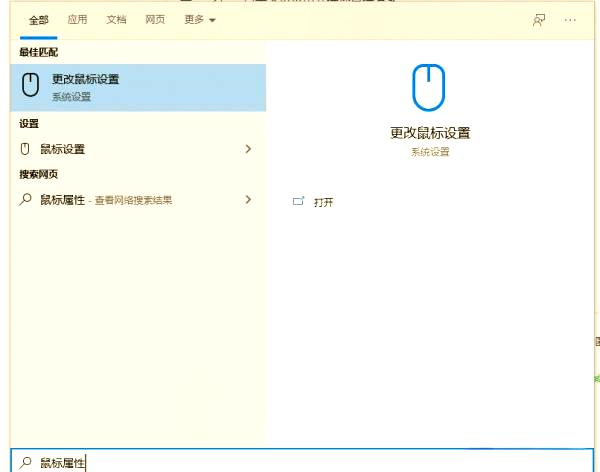The height and width of the screenshot is (472, 600).
Task: Click the mouse icon in best match result
Action: click(x=31, y=87)
